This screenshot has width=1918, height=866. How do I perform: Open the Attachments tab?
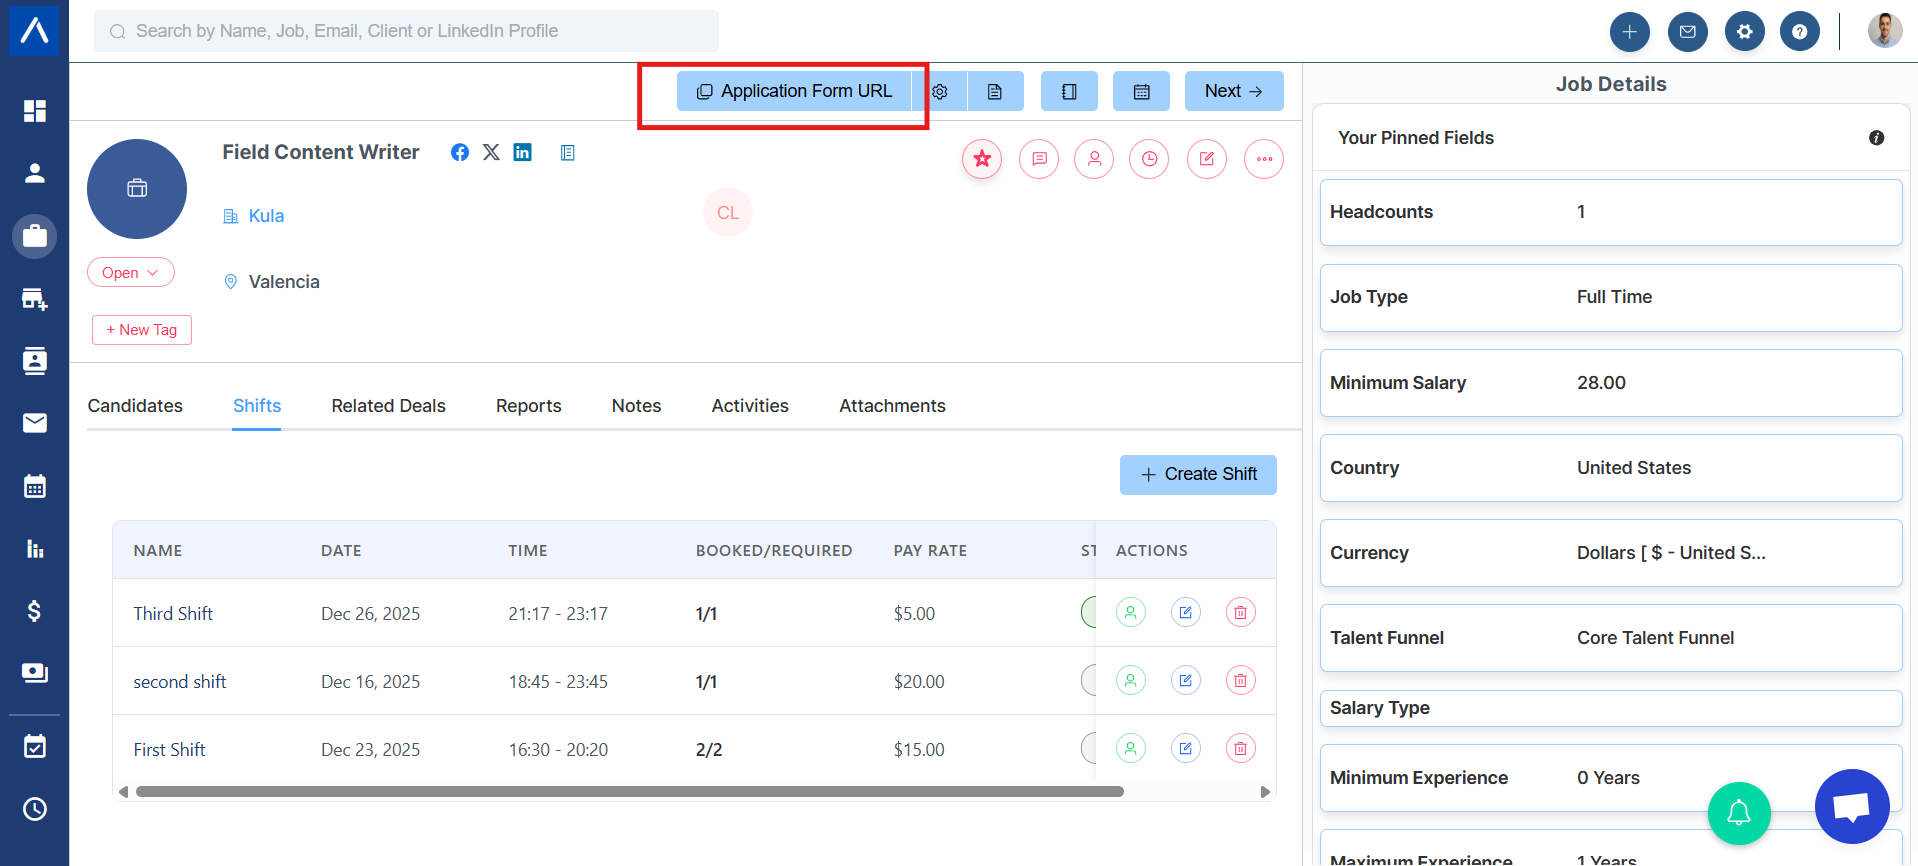click(x=892, y=406)
